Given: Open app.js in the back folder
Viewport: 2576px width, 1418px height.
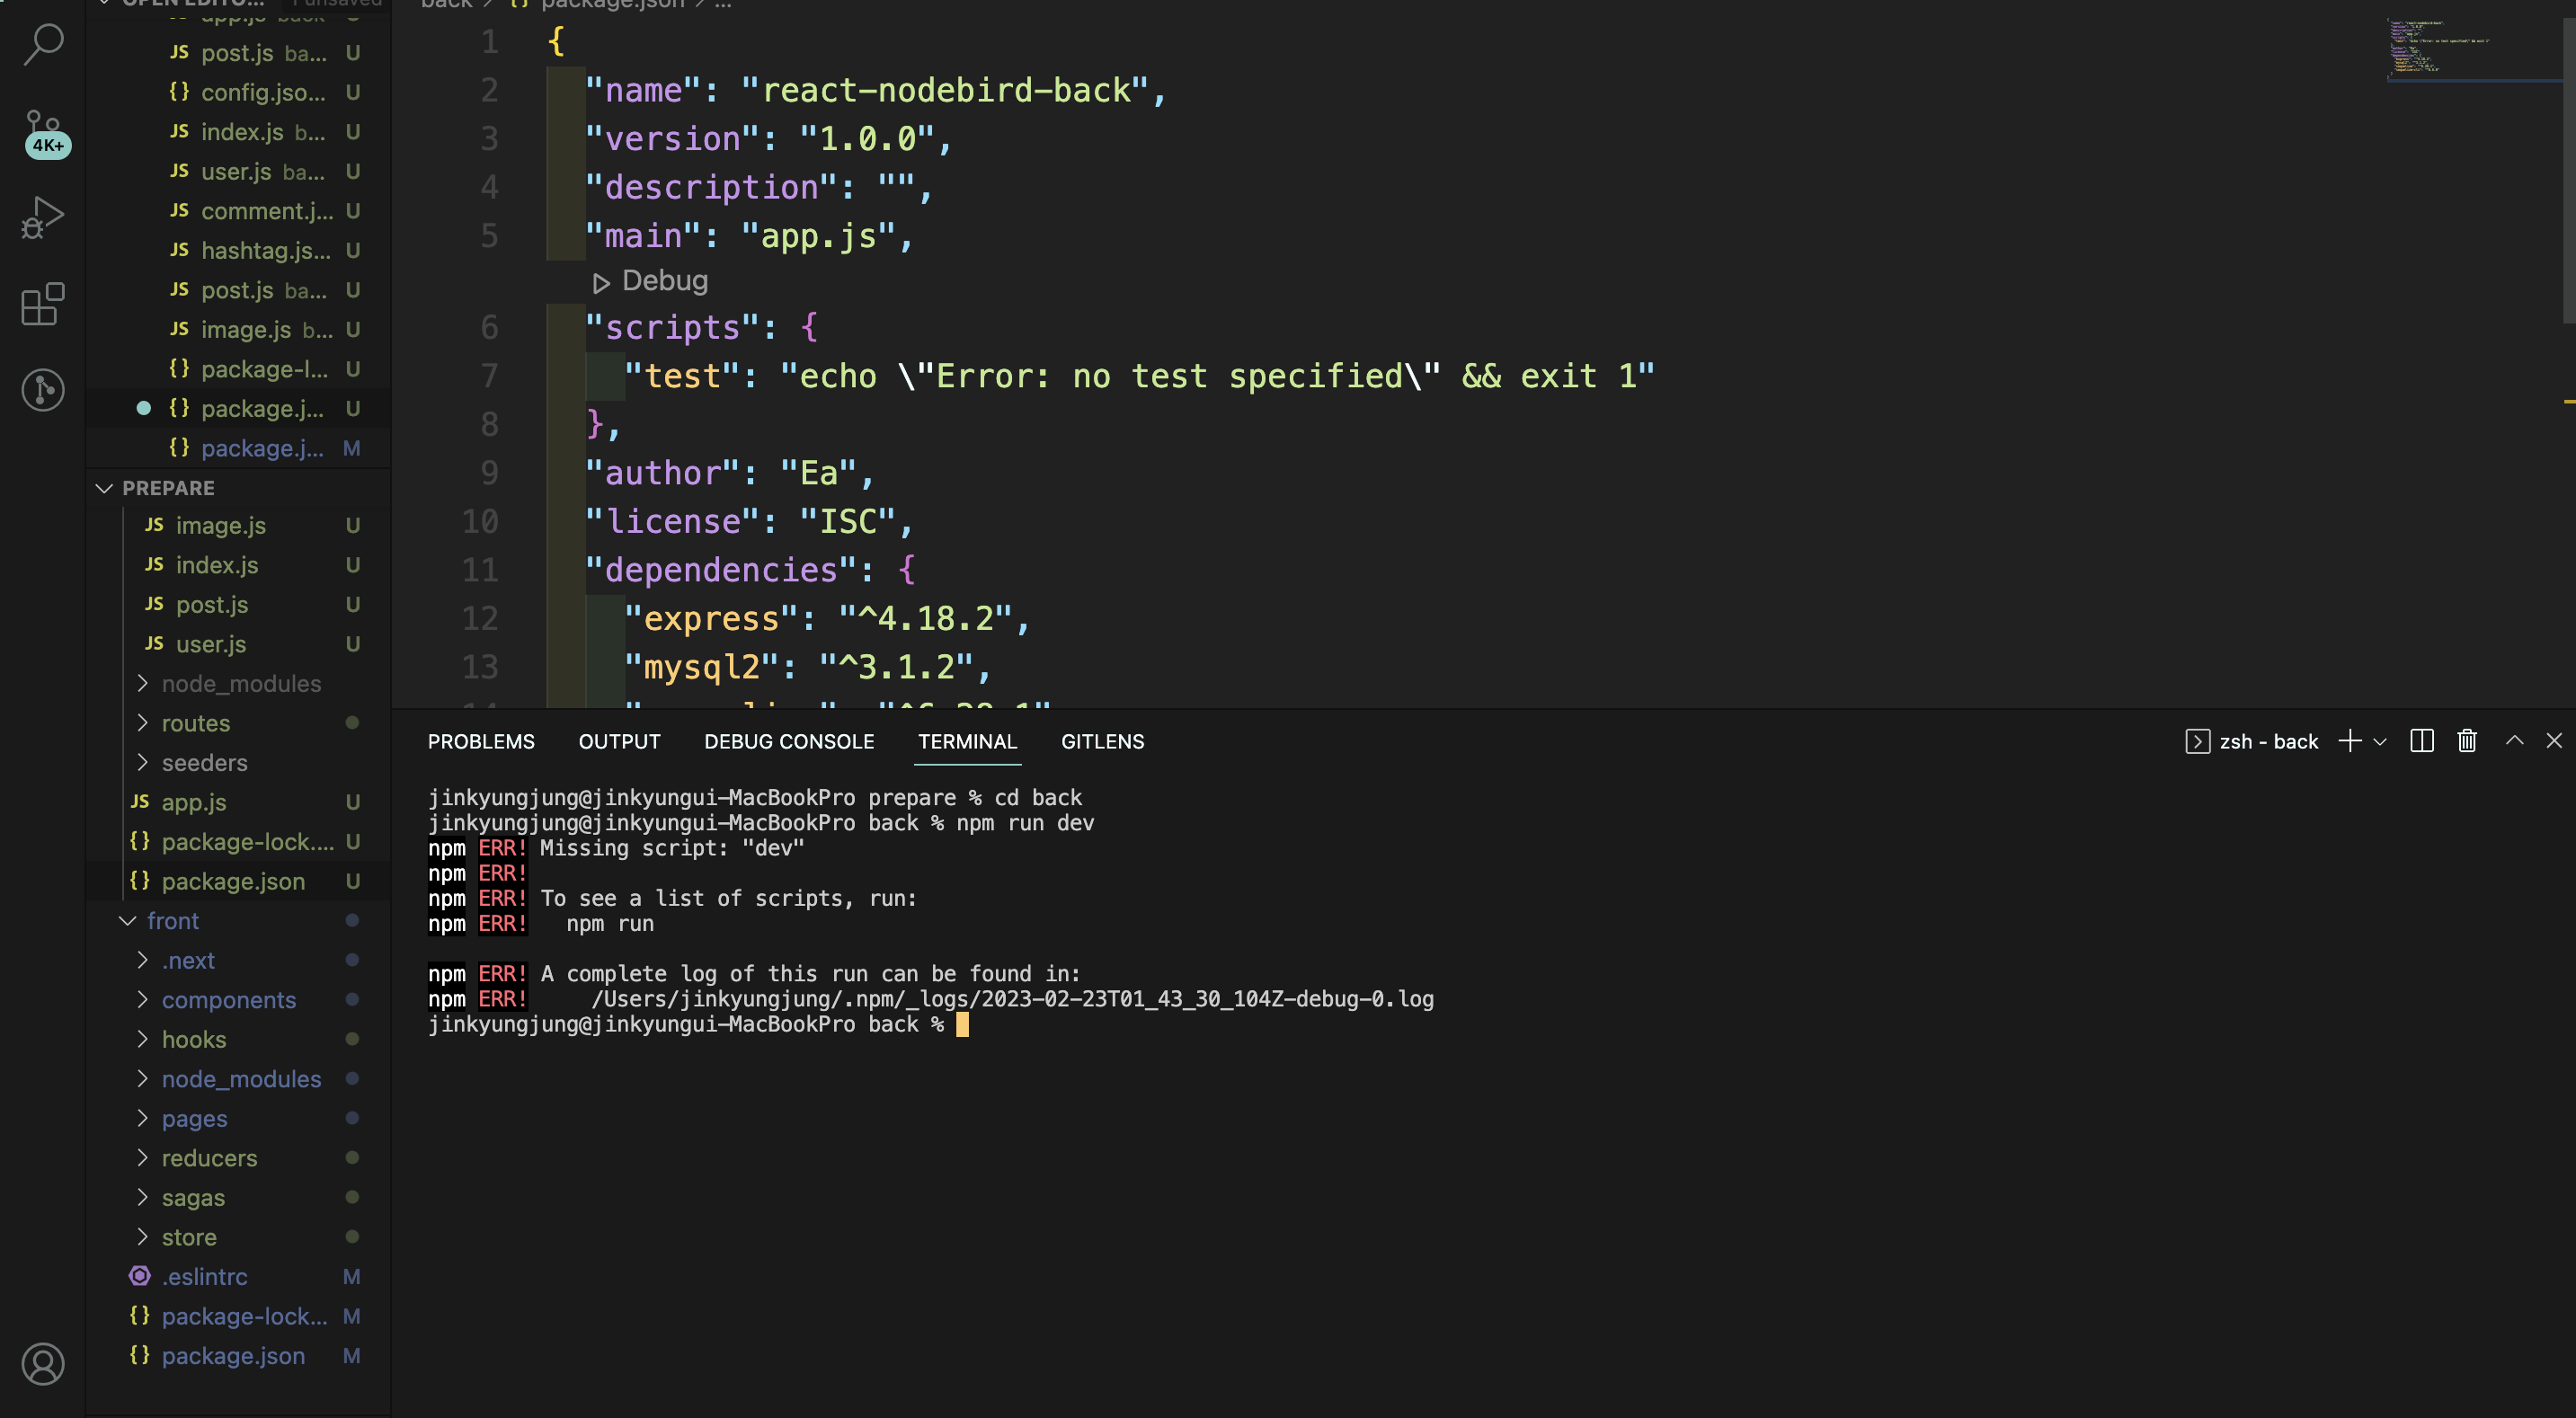Looking at the screenshot, I should [238, 802].
